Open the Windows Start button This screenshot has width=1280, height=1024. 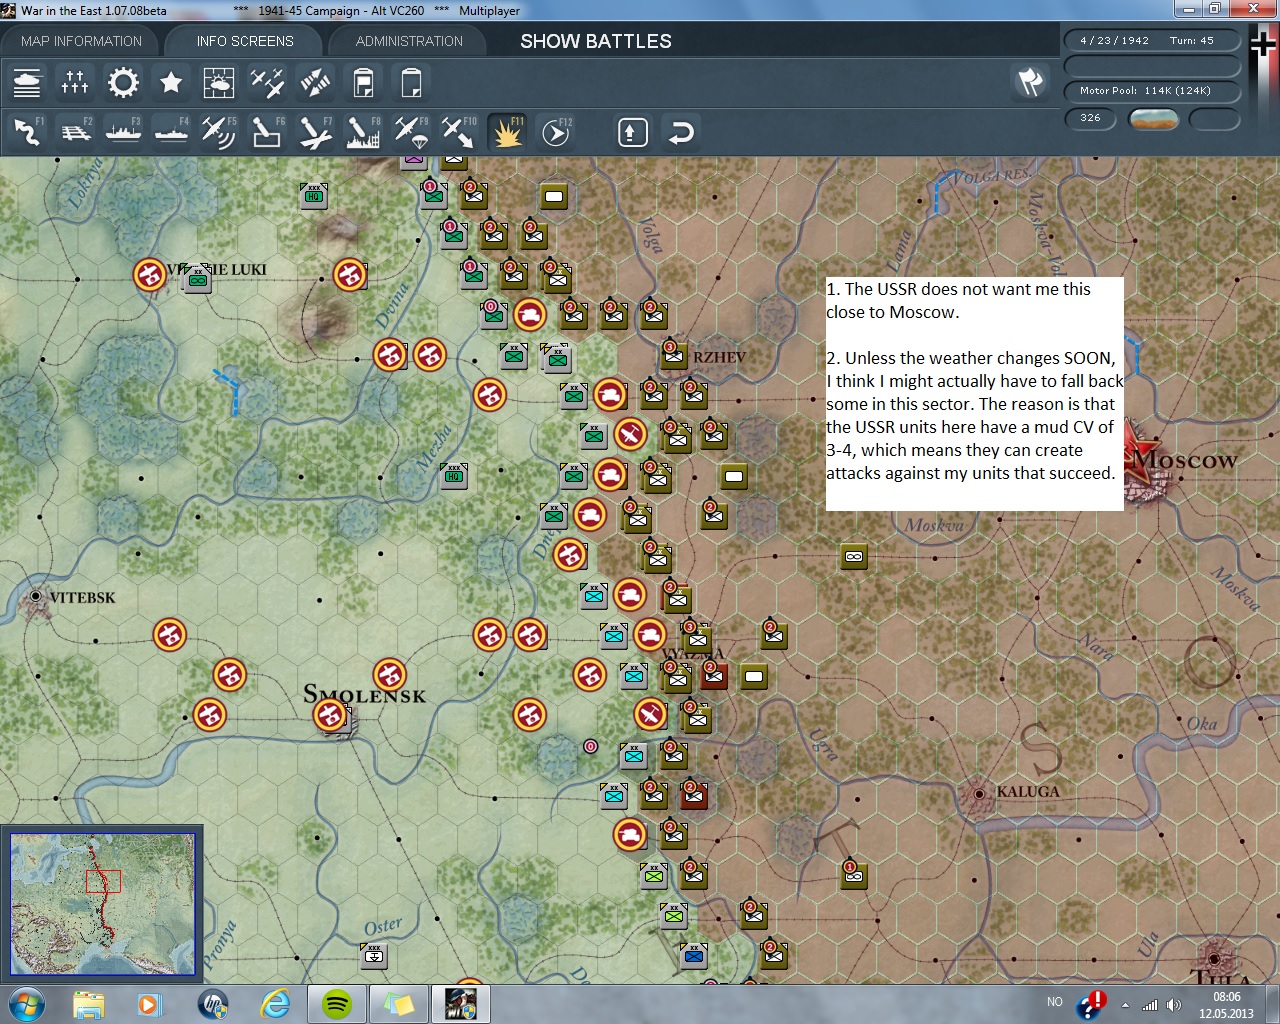(26, 1003)
